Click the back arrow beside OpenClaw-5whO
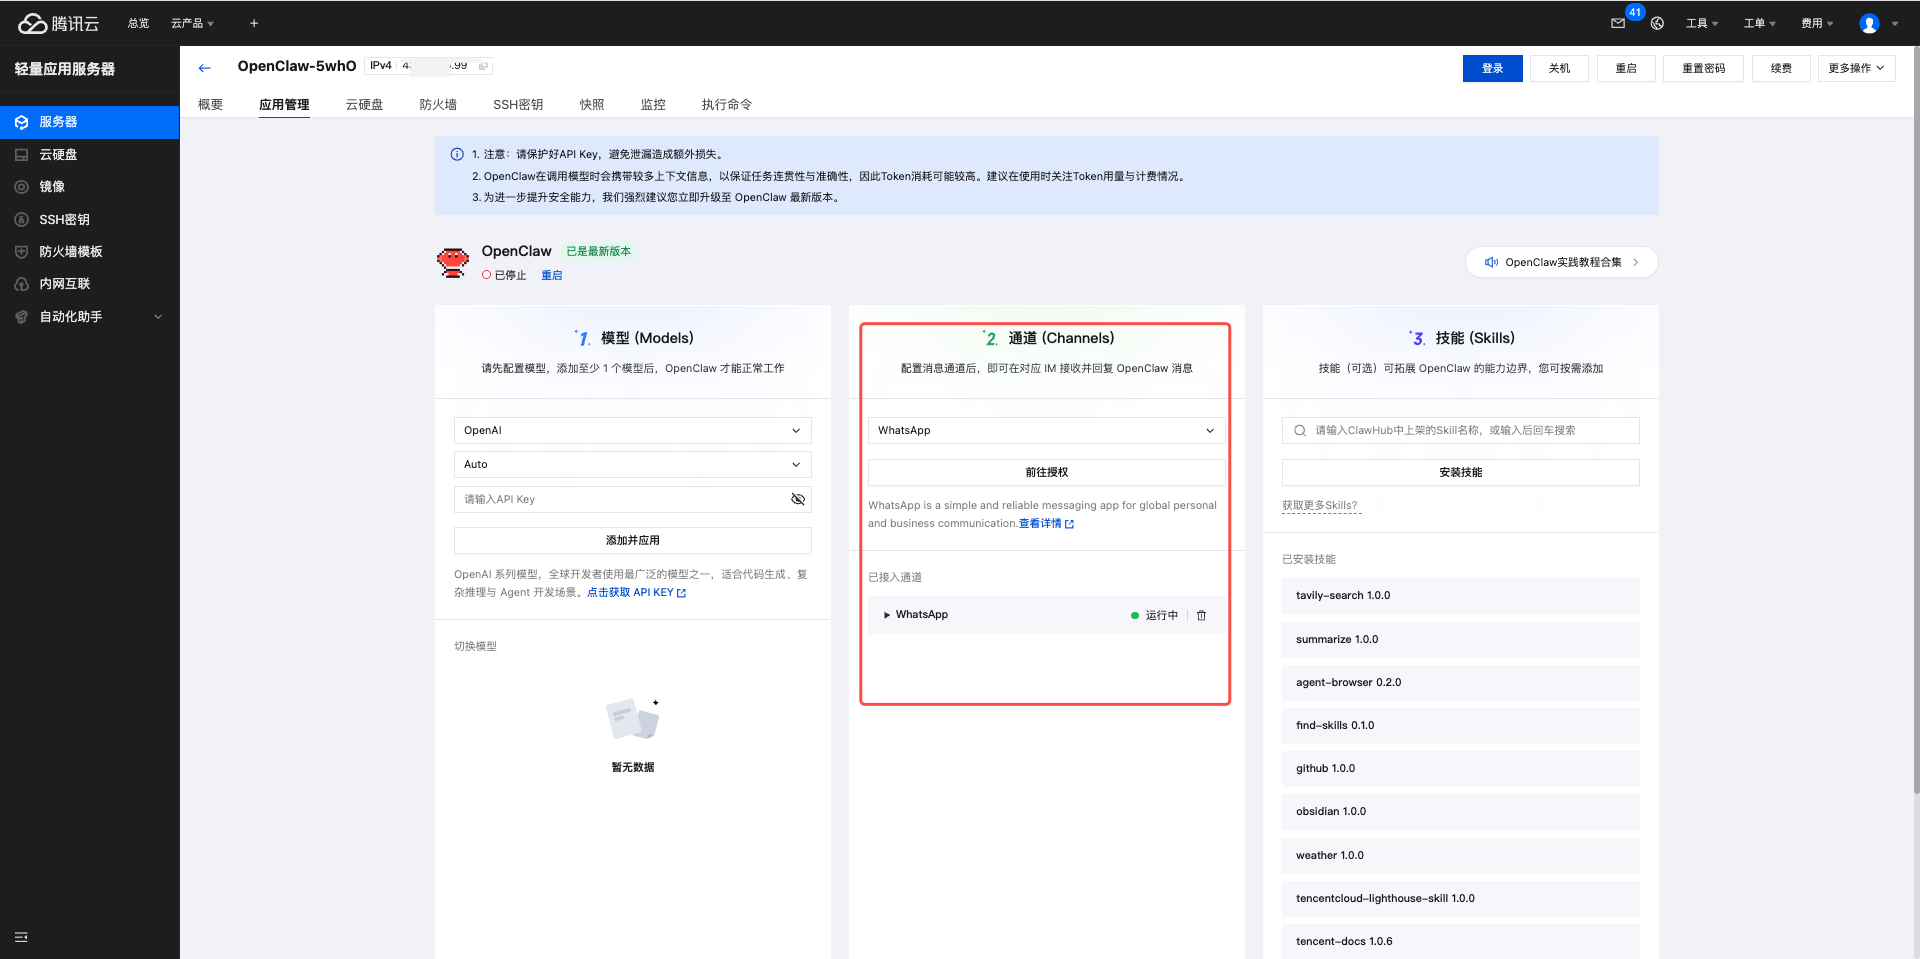Image resolution: width=1920 pixels, height=959 pixels. click(204, 68)
